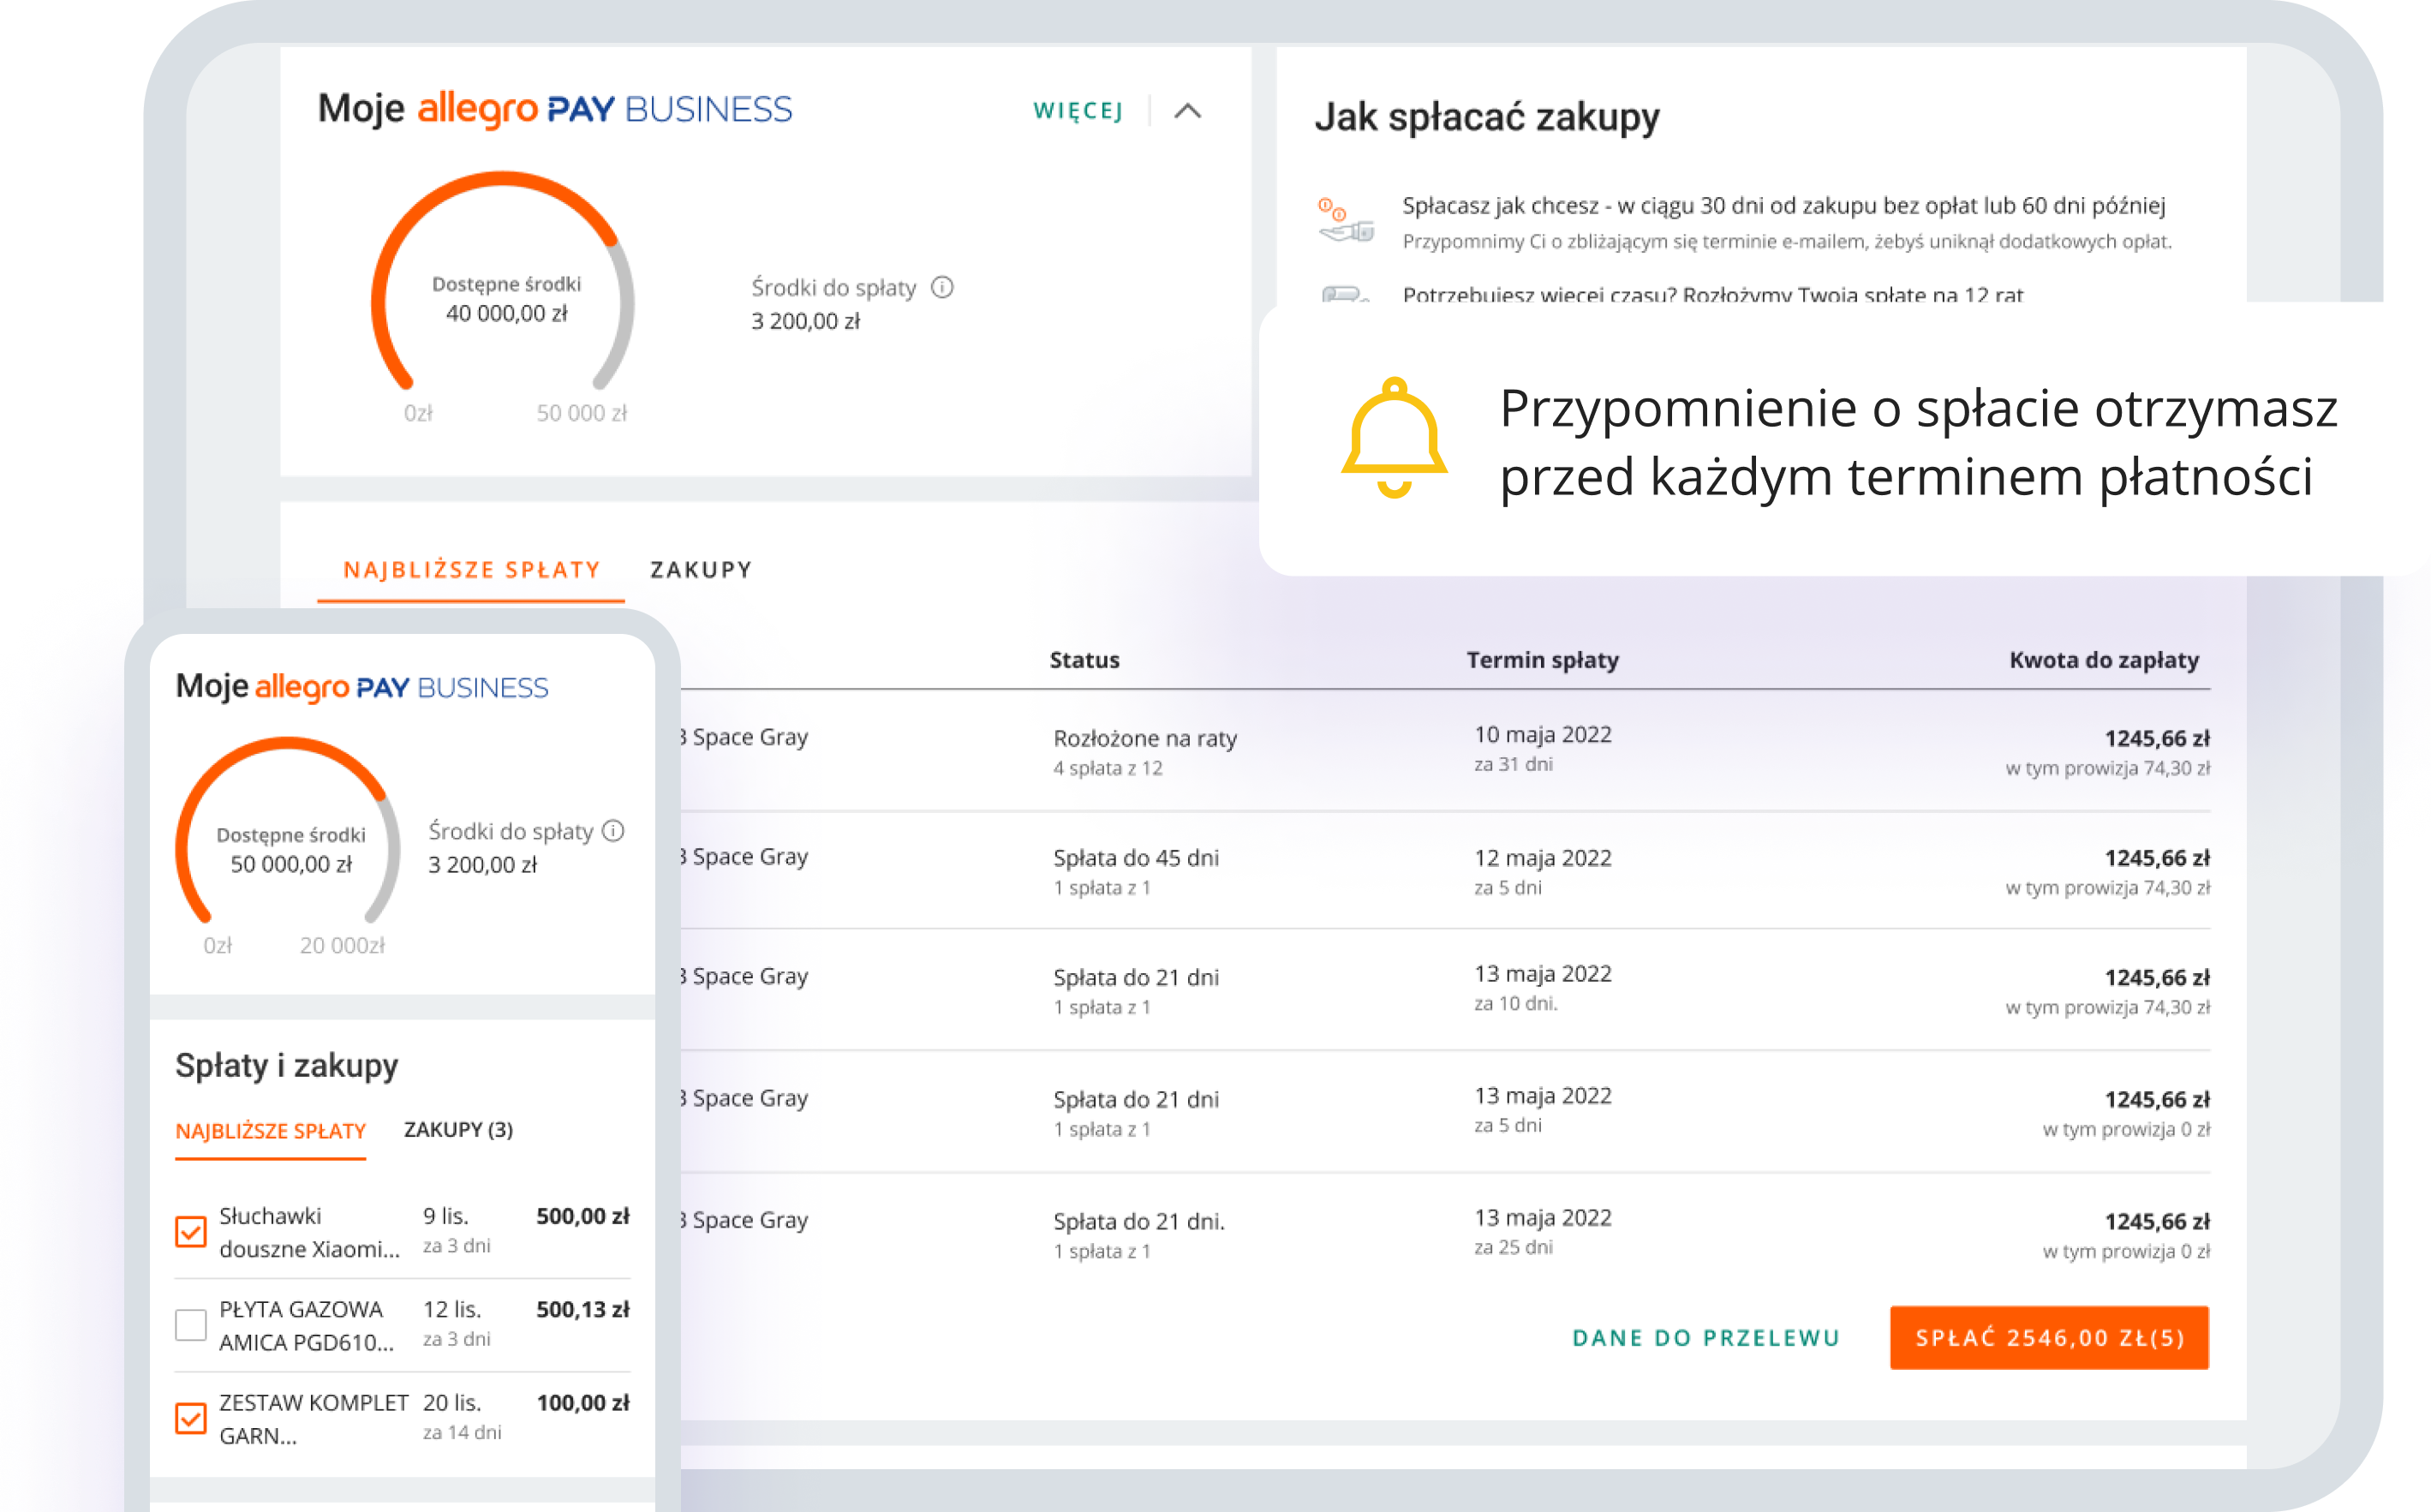This screenshot has width=2431, height=1512.
Task: Switch to the ZAKUPY tab on desktop
Action: point(701,570)
